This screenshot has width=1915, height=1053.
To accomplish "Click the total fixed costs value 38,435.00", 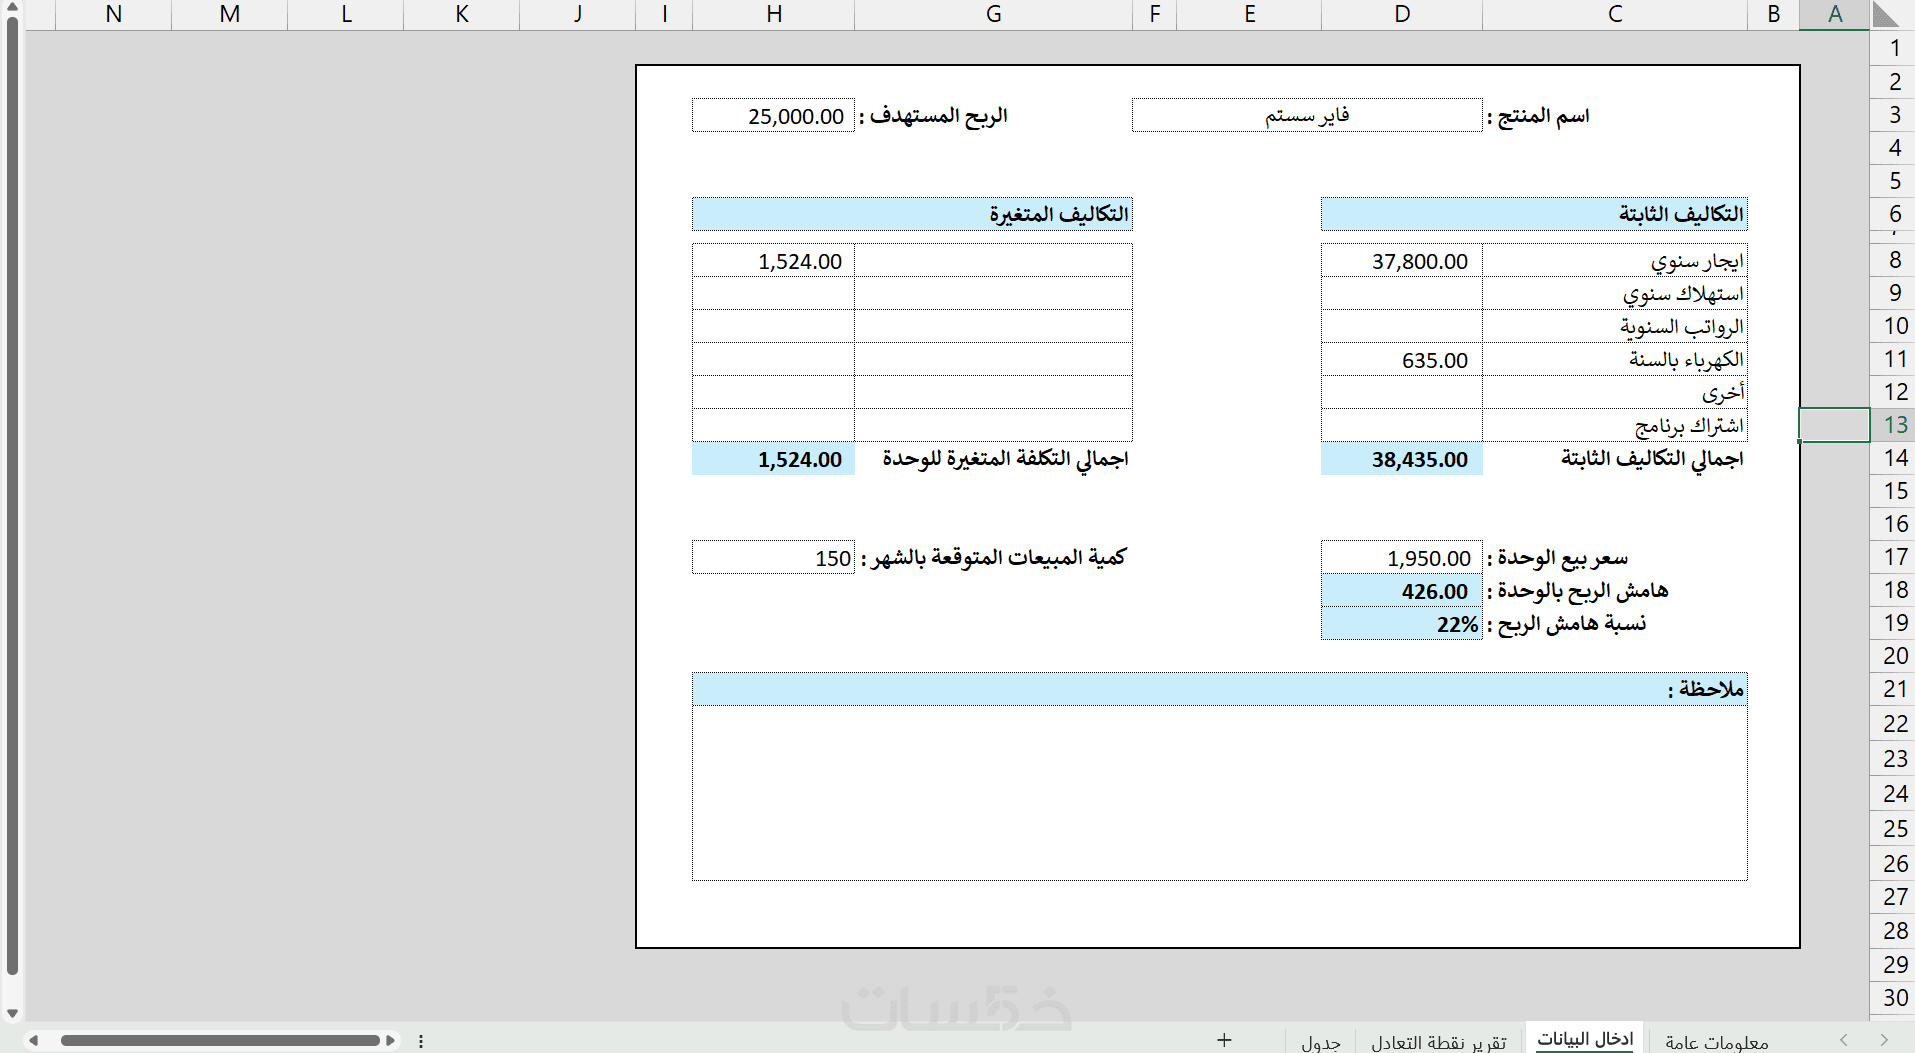I will (x=1402, y=458).
